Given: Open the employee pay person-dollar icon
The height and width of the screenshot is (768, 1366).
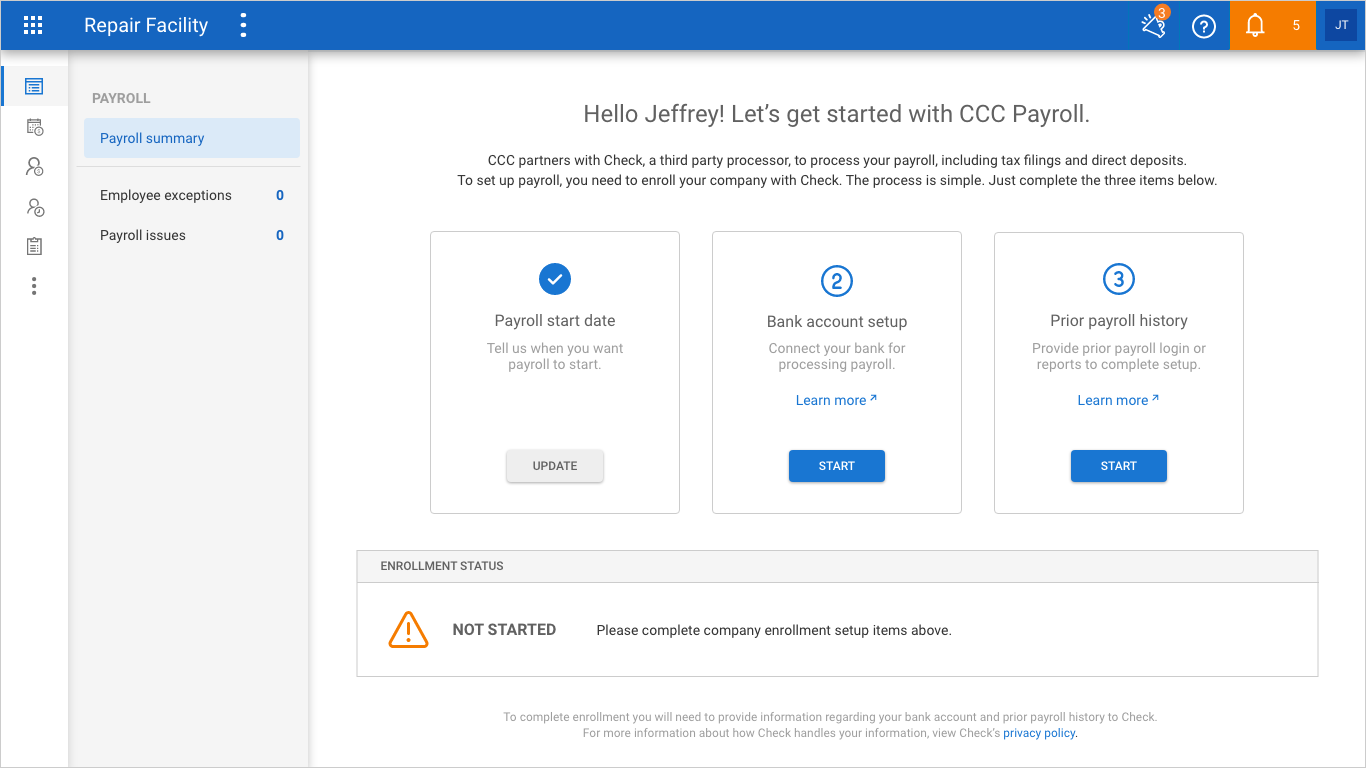Looking at the screenshot, I should 34,166.
